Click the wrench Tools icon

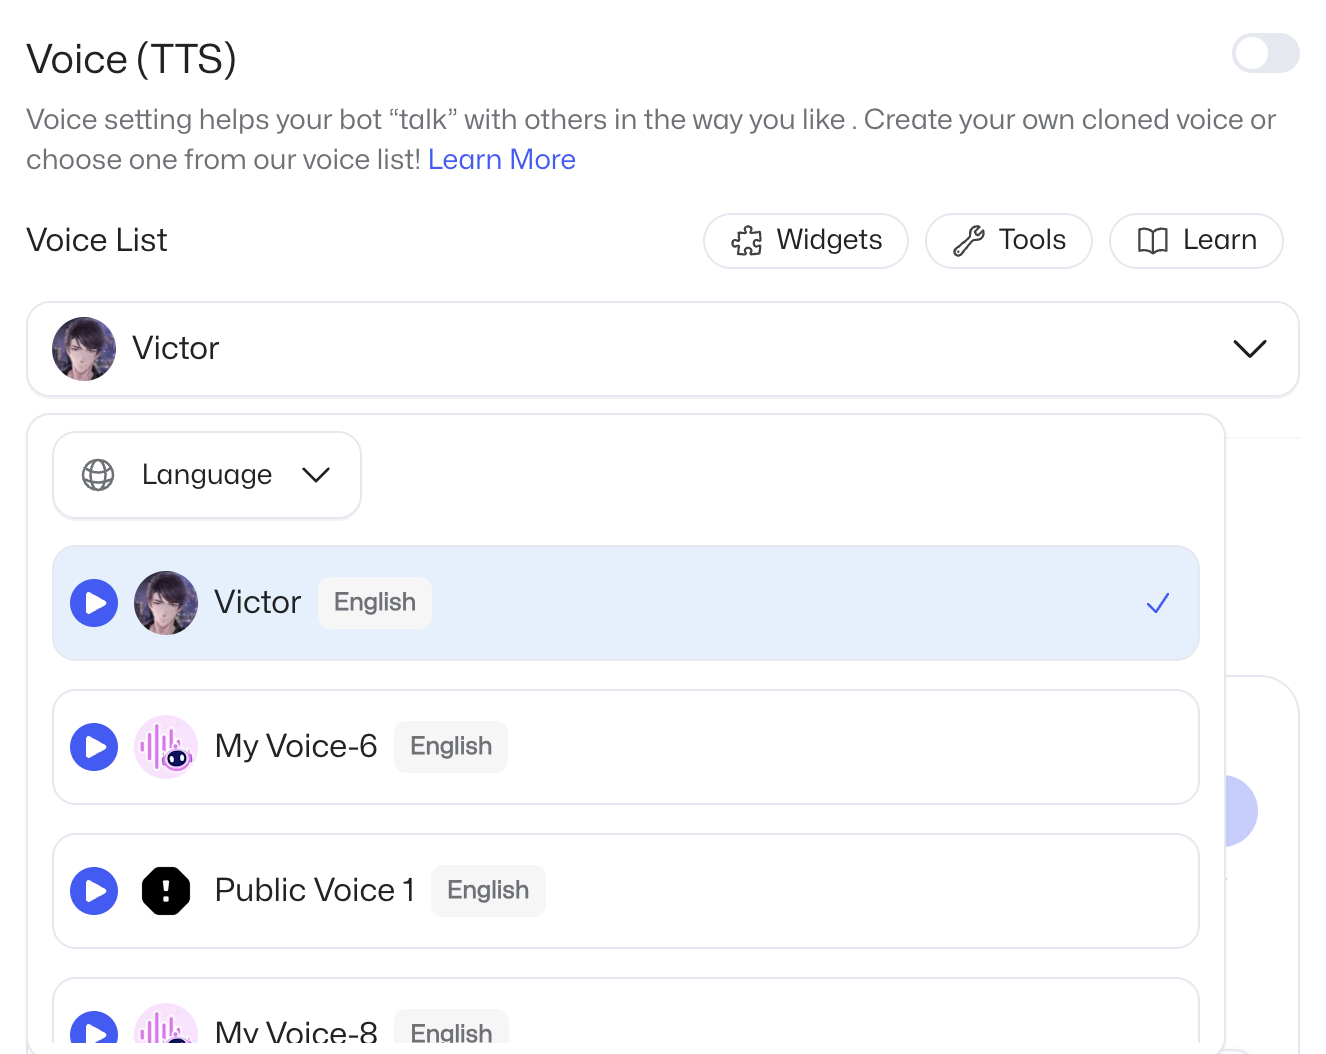(x=968, y=241)
